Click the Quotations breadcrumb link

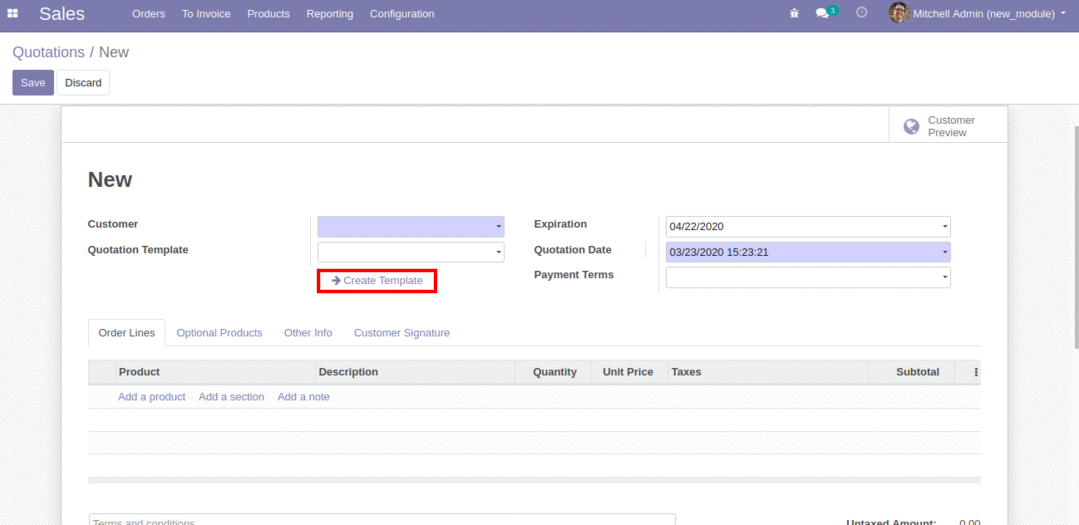(48, 52)
